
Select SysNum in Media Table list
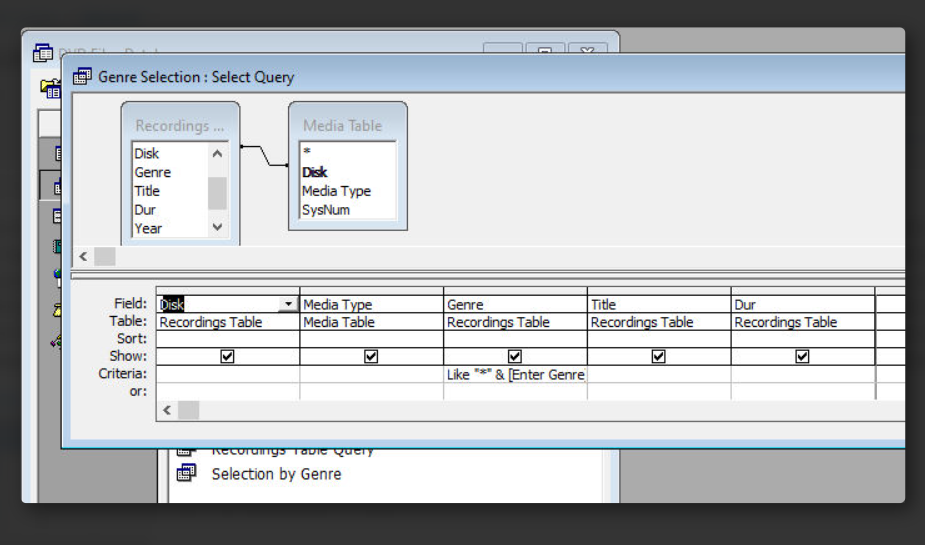tap(326, 210)
